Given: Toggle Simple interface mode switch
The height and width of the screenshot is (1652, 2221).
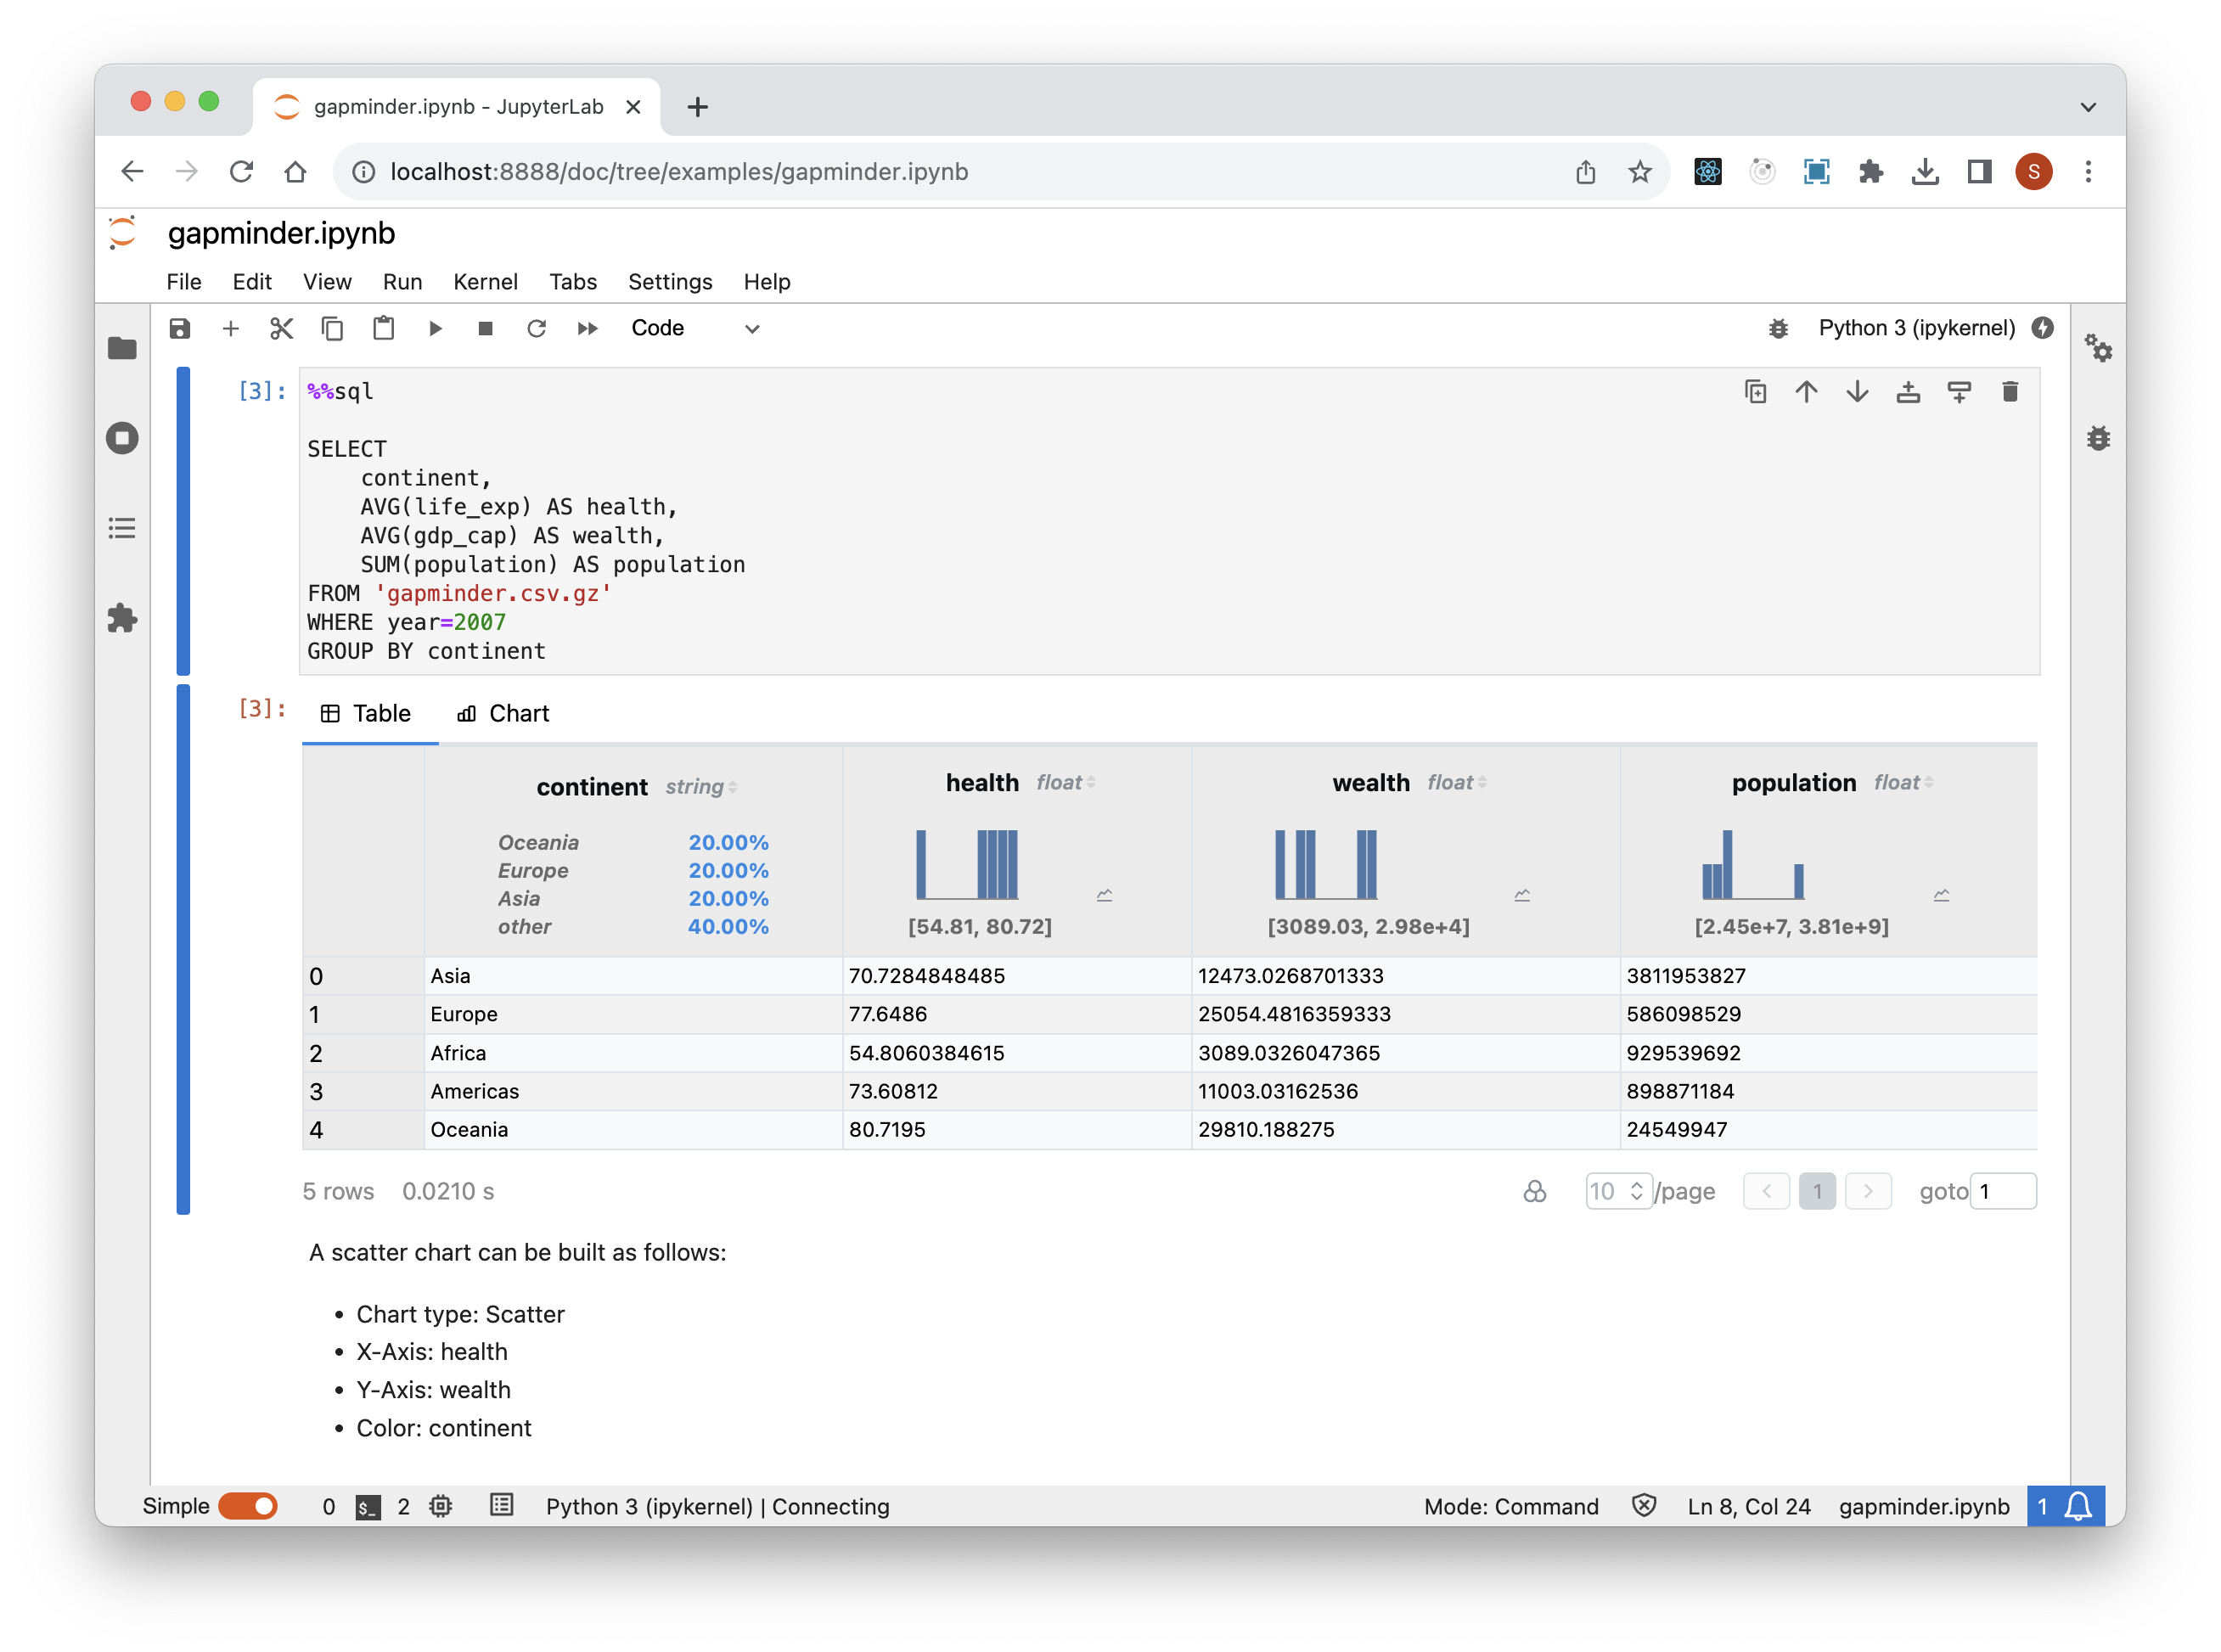Looking at the screenshot, I should (x=248, y=1507).
